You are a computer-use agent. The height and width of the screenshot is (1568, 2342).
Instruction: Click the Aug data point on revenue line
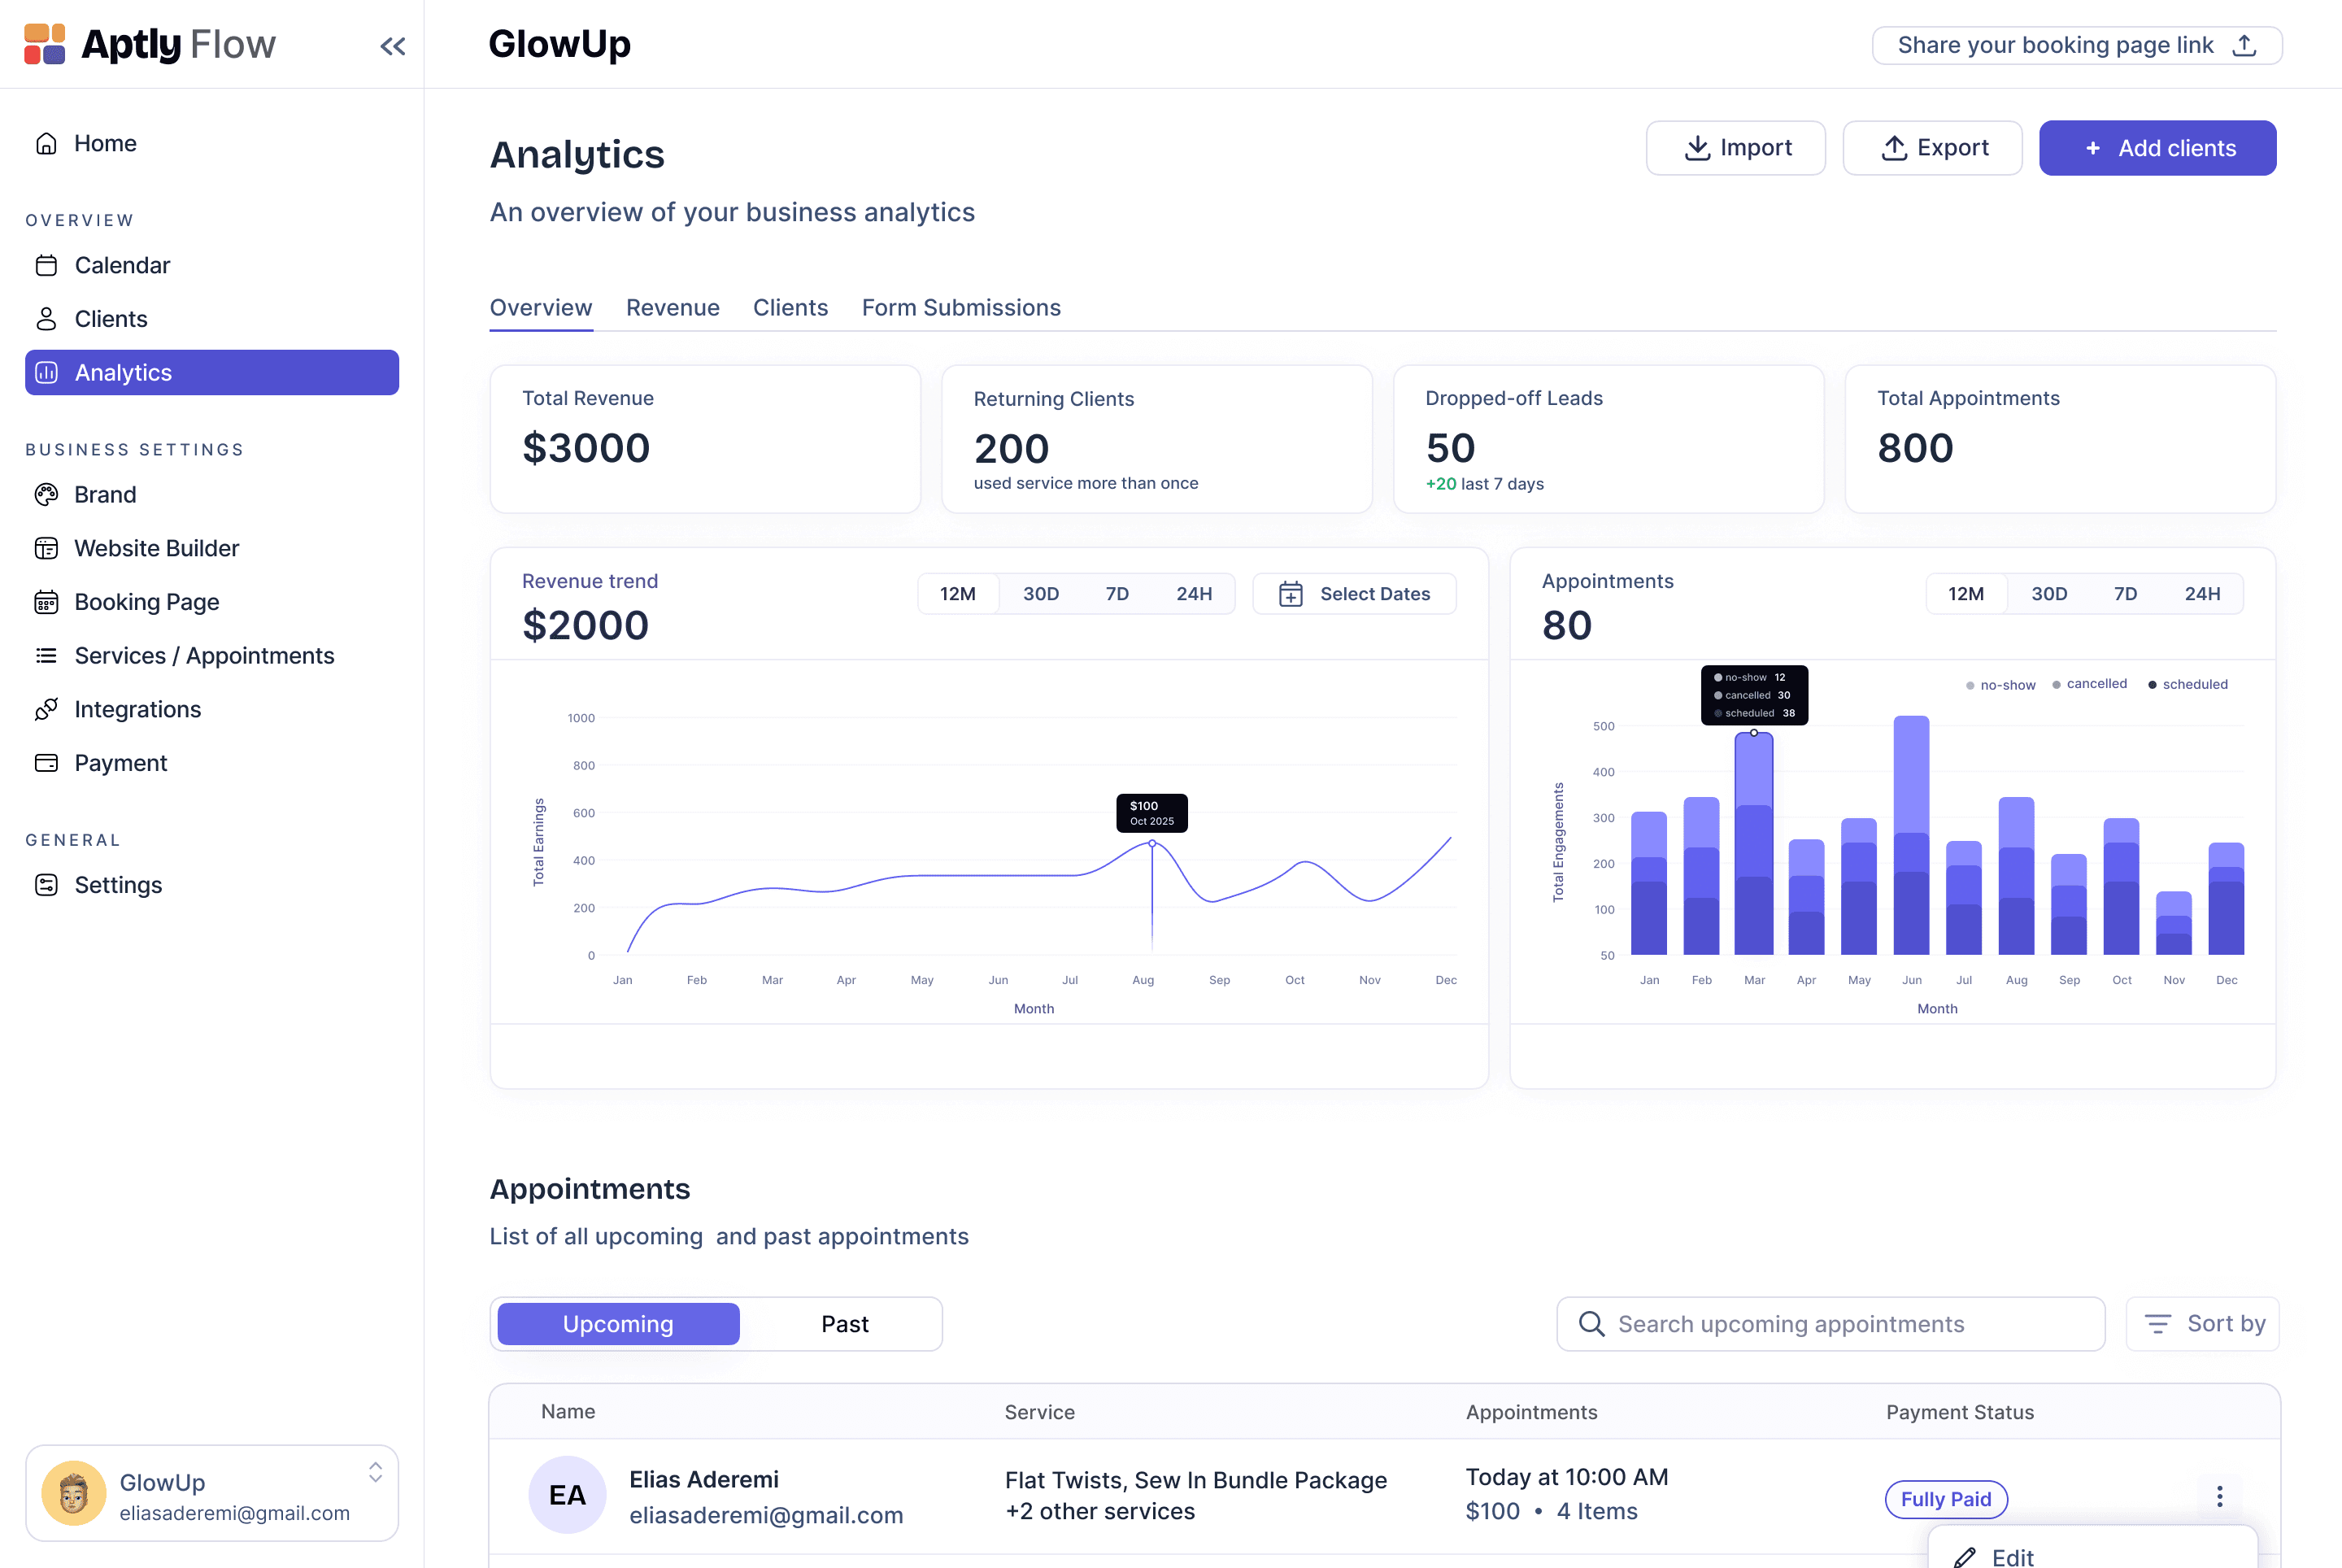pos(1152,844)
